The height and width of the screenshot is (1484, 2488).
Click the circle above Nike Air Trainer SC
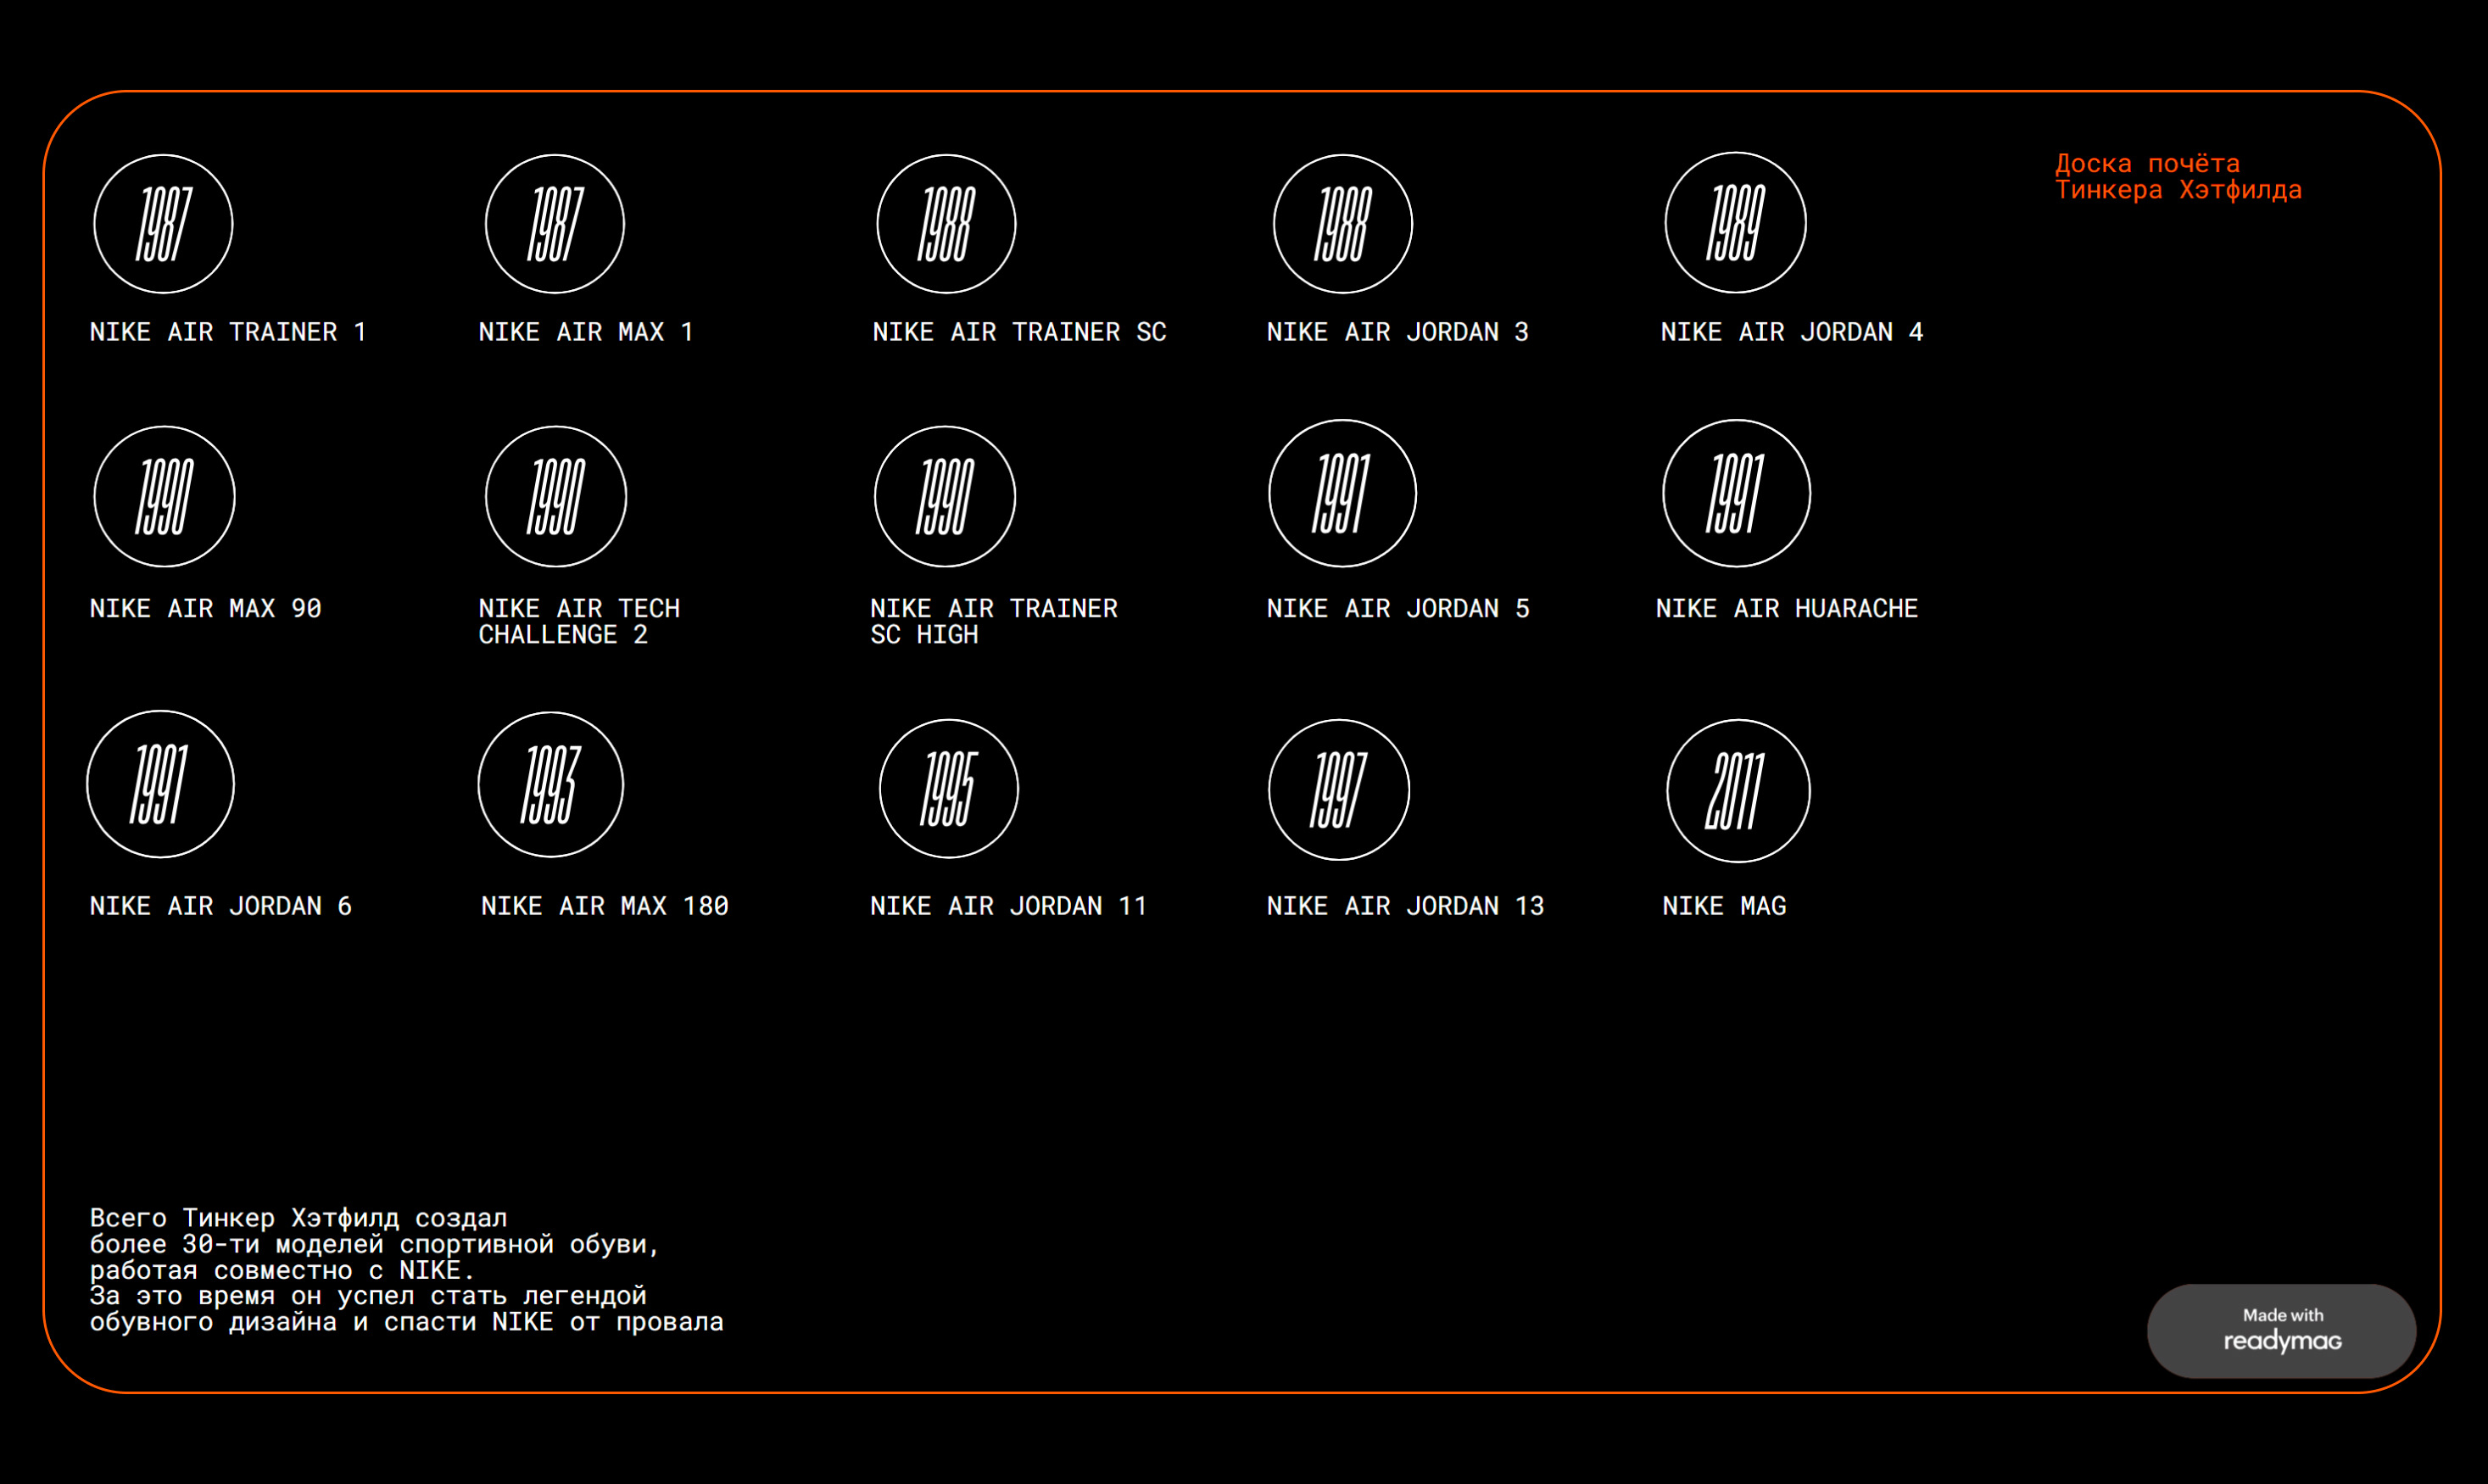[946, 224]
